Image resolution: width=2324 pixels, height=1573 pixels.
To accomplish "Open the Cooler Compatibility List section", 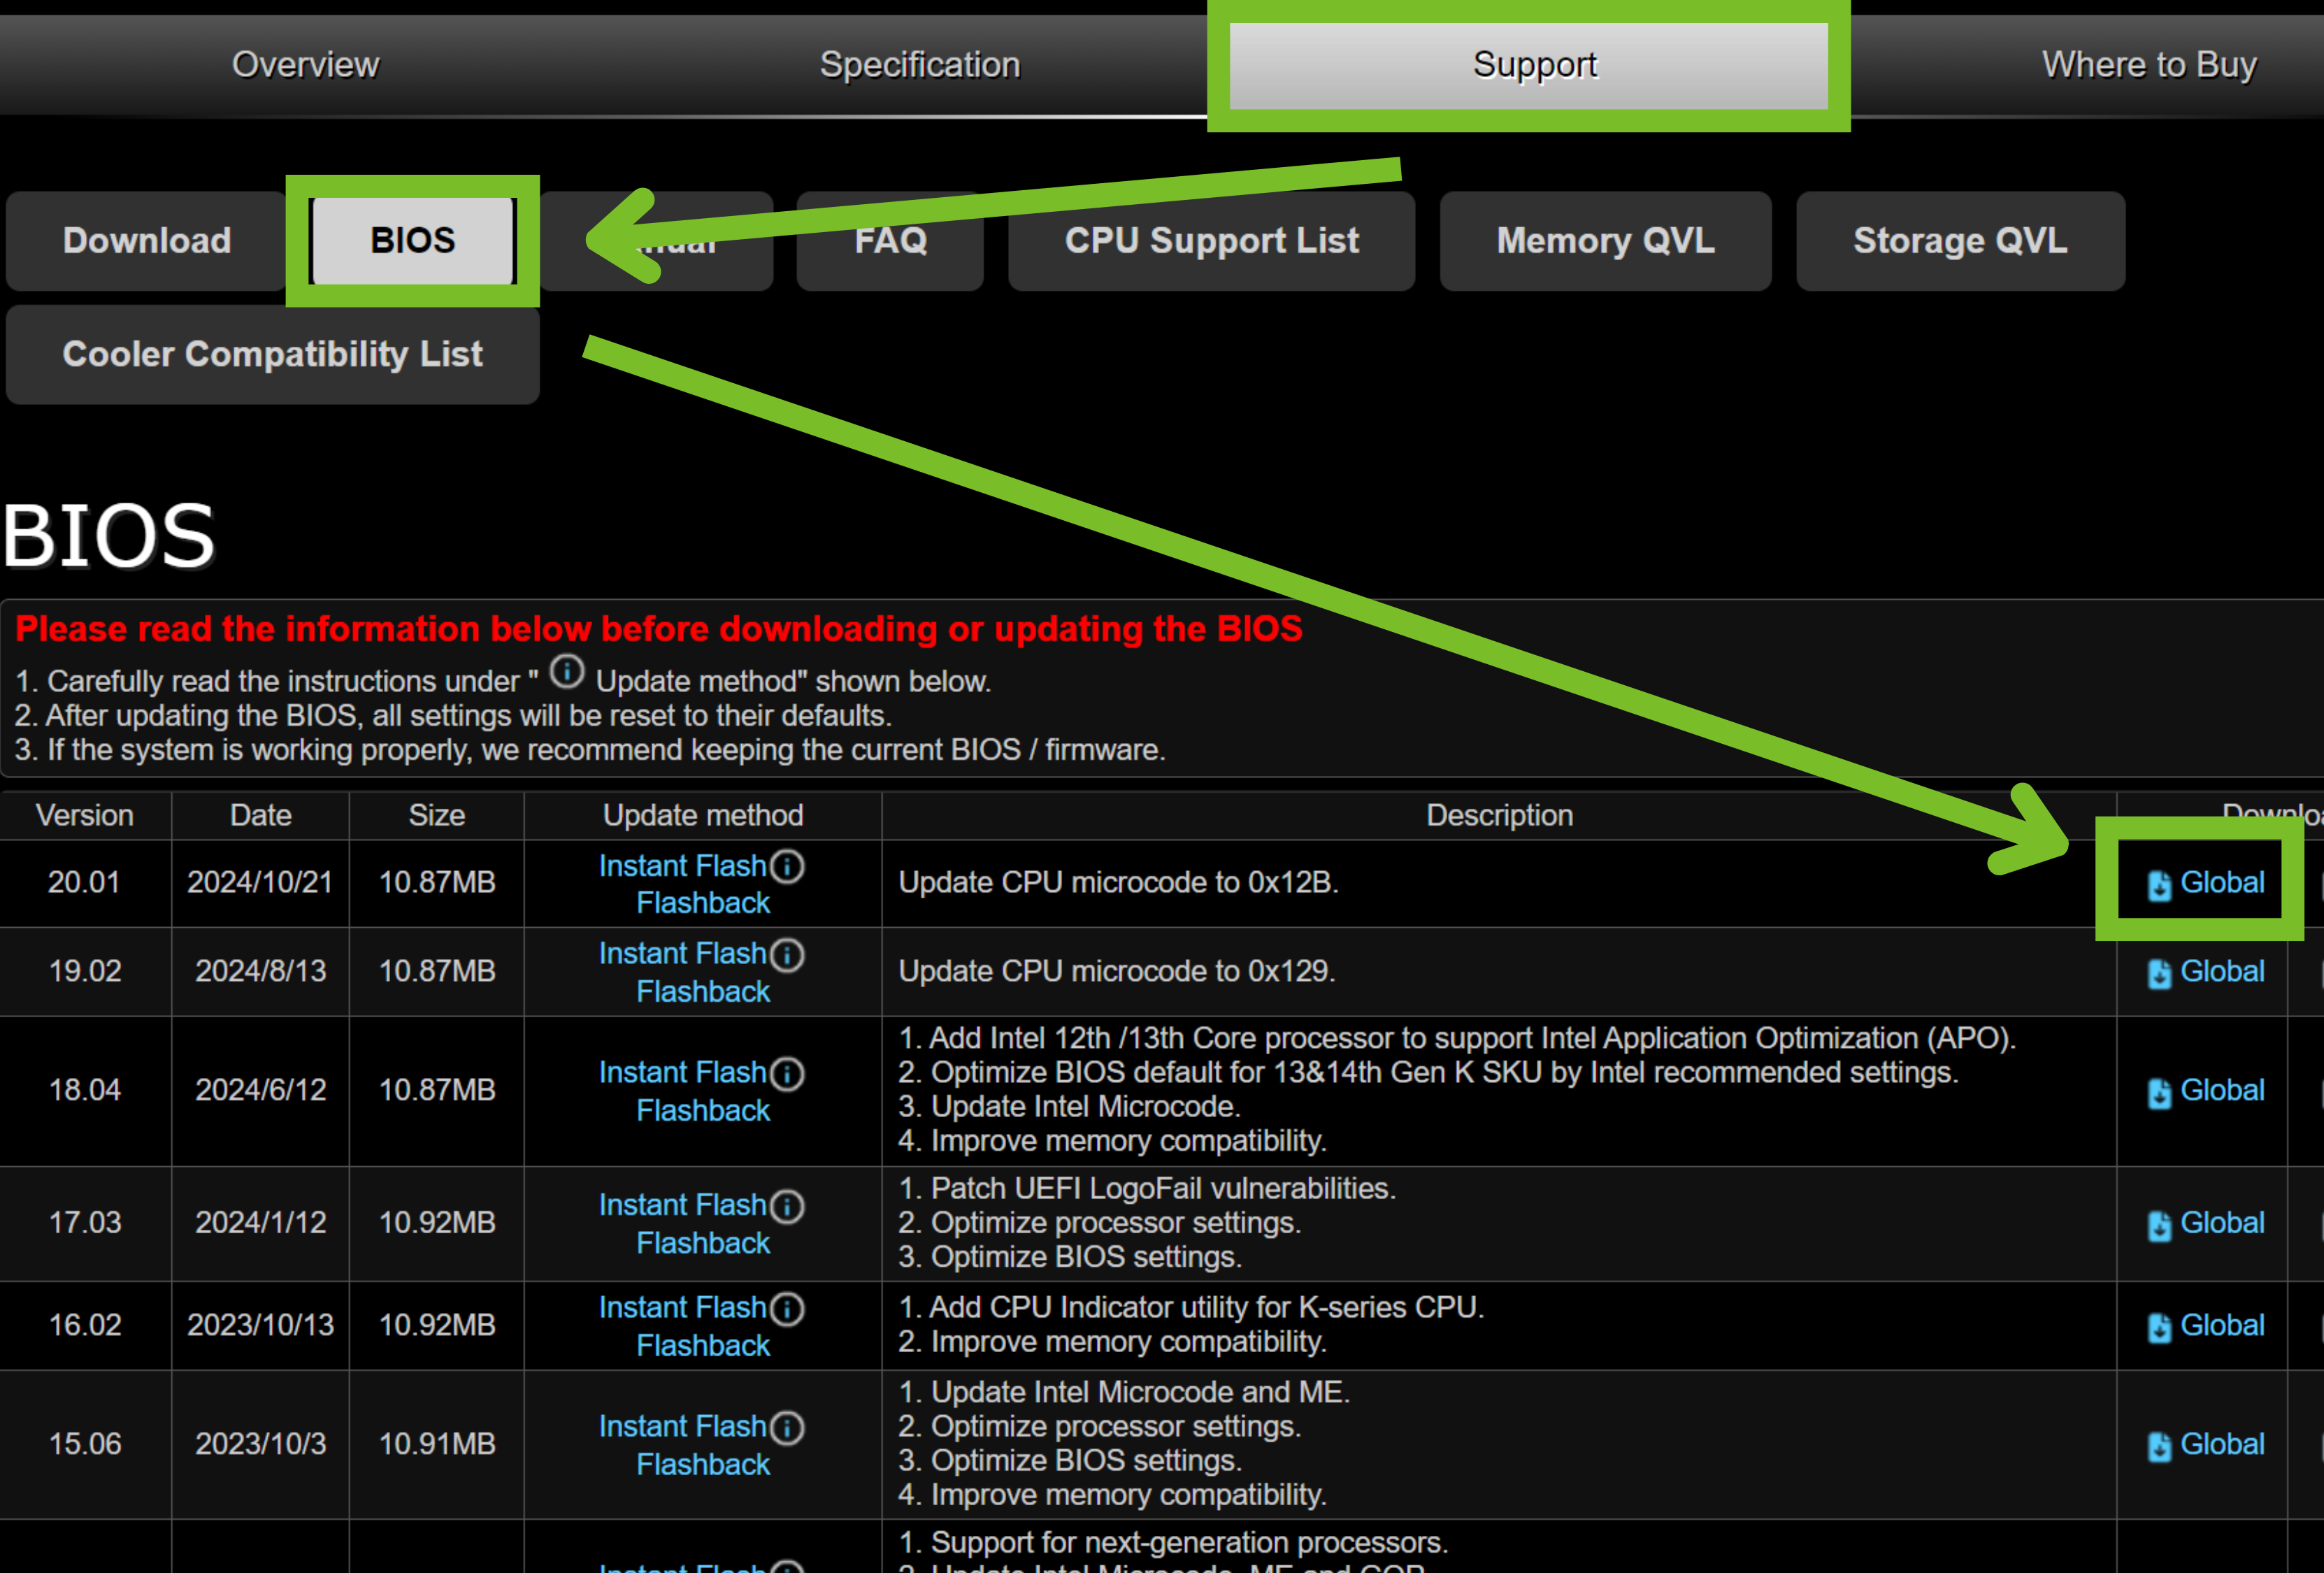I will (272, 354).
